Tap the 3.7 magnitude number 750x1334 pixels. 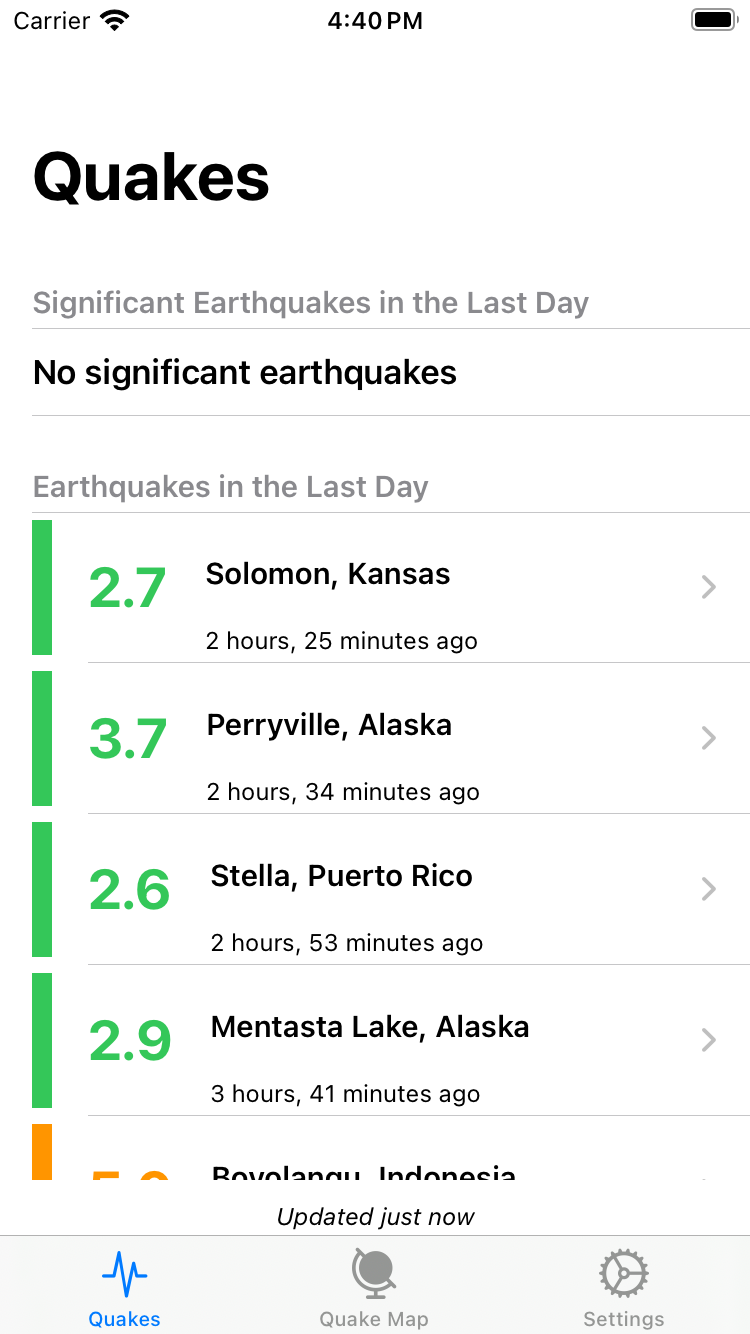coord(127,739)
